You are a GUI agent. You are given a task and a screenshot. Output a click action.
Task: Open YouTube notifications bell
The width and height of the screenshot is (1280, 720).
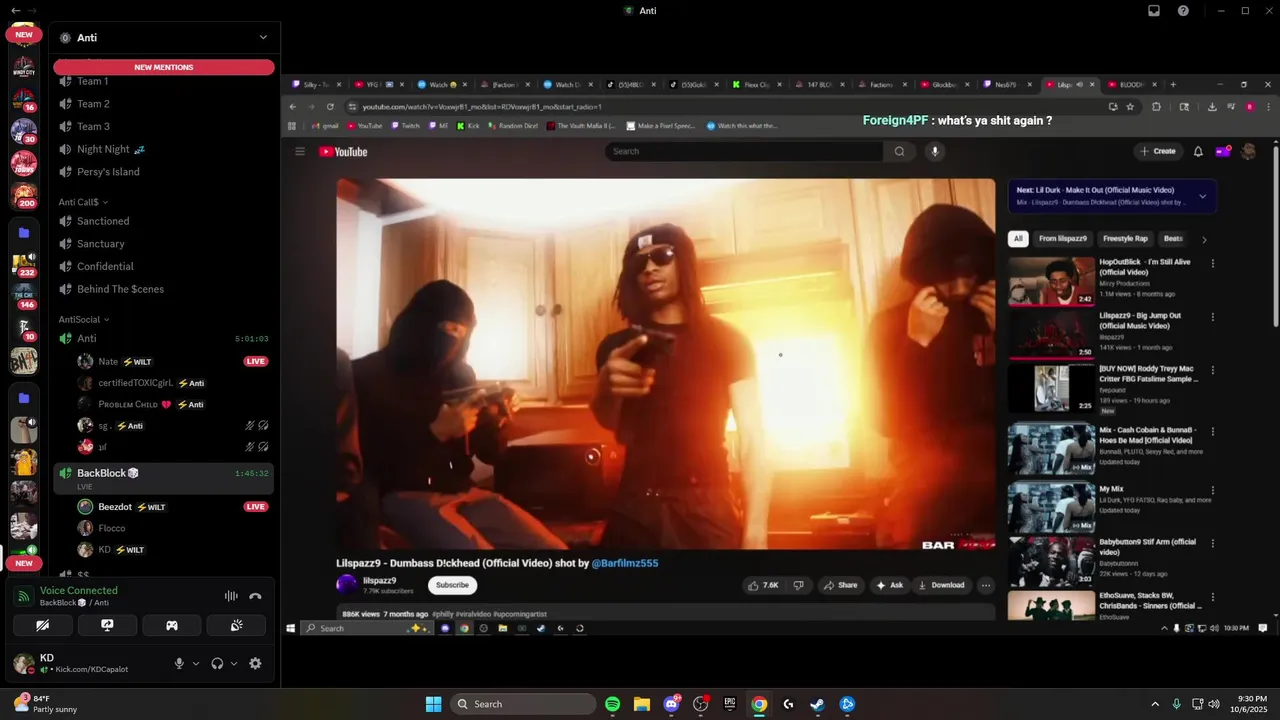(x=1198, y=152)
